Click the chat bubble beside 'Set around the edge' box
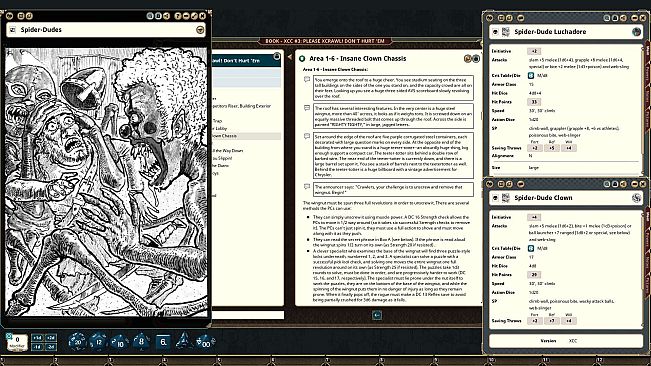The image size is (651, 366). click(307, 136)
